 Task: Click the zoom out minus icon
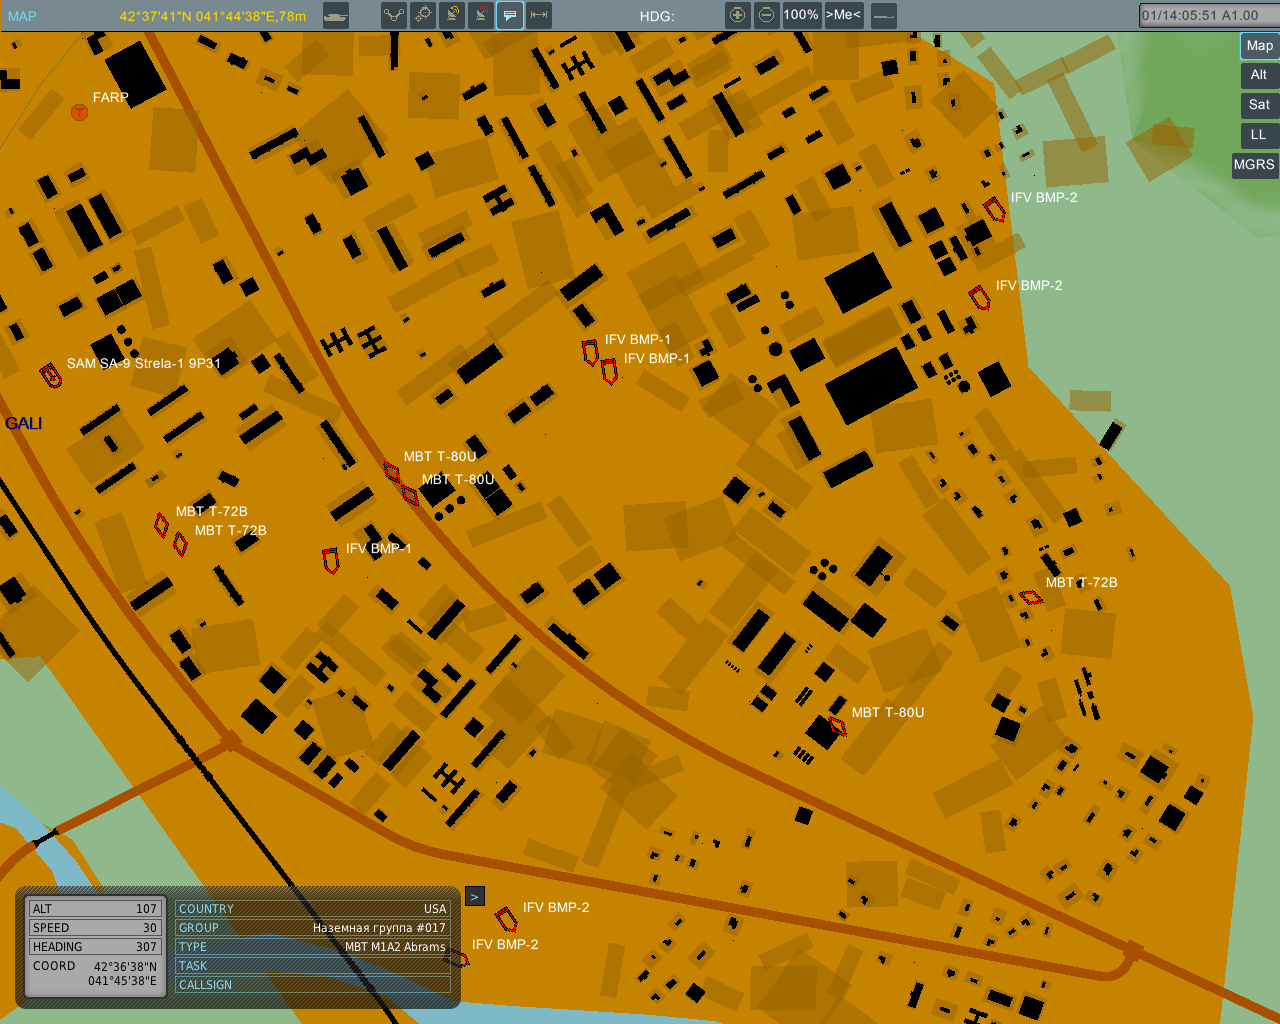point(766,15)
